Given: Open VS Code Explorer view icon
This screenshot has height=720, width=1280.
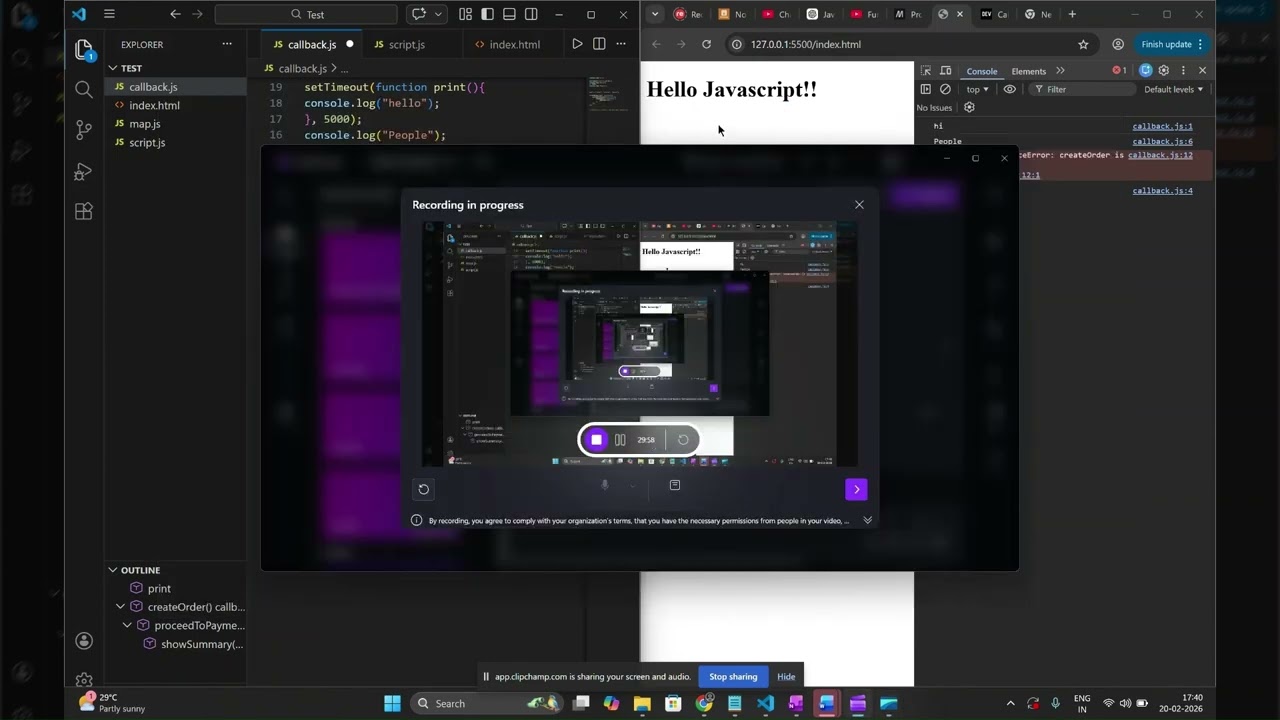Looking at the screenshot, I should click(x=84, y=49).
